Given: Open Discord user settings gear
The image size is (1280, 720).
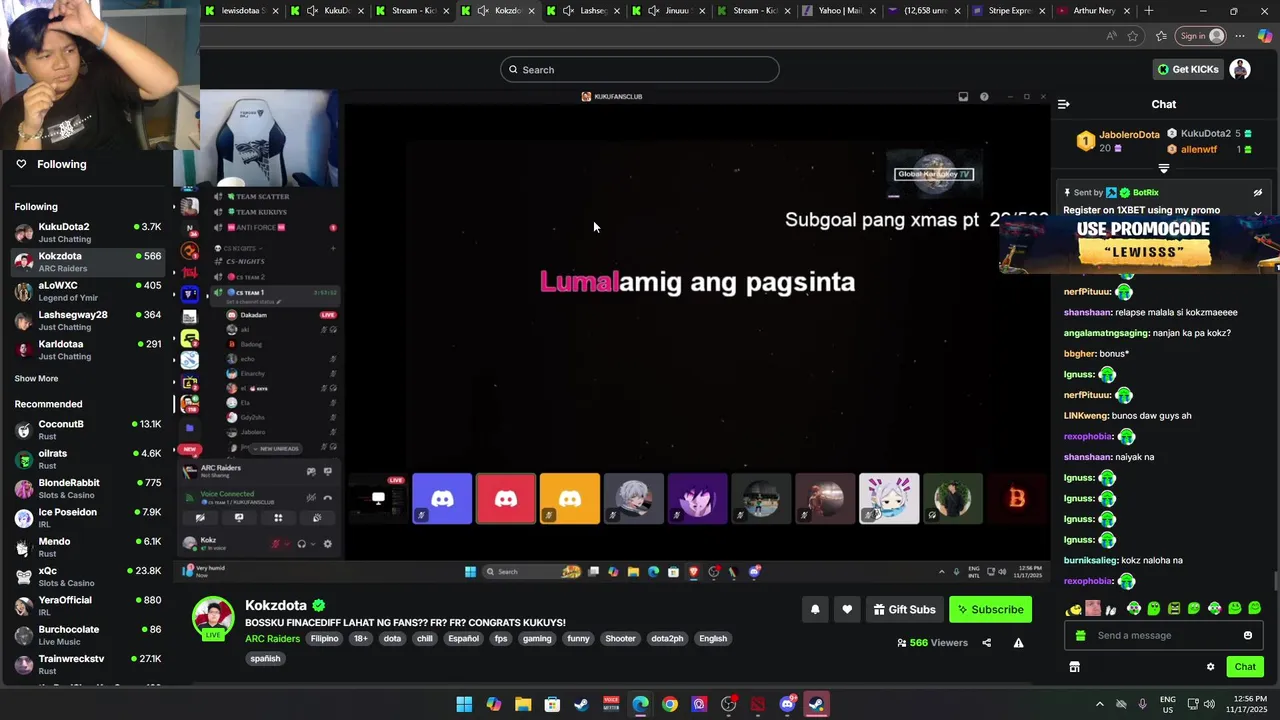Looking at the screenshot, I should (x=327, y=544).
